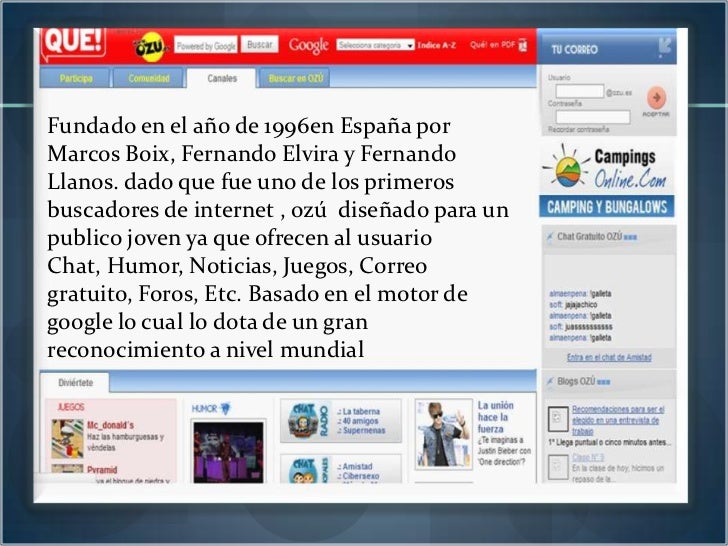Screen dimensions: 728x546
Task: Click the Powered by Google search field
Action: coord(206,46)
